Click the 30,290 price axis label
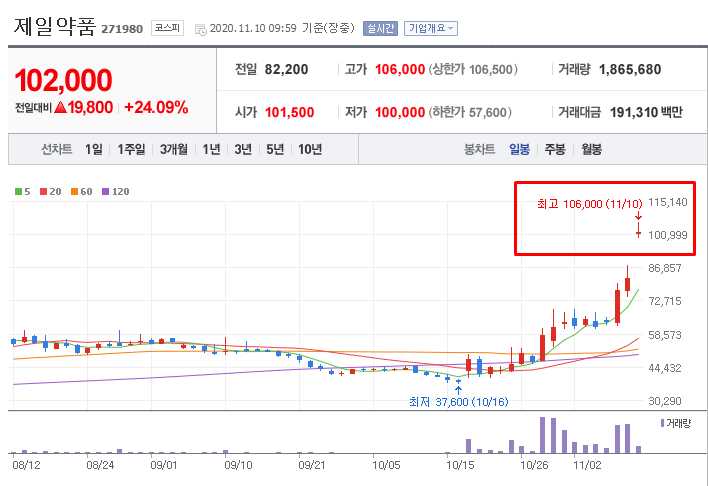The width and height of the screenshot is (708, 486). [665, 401]
